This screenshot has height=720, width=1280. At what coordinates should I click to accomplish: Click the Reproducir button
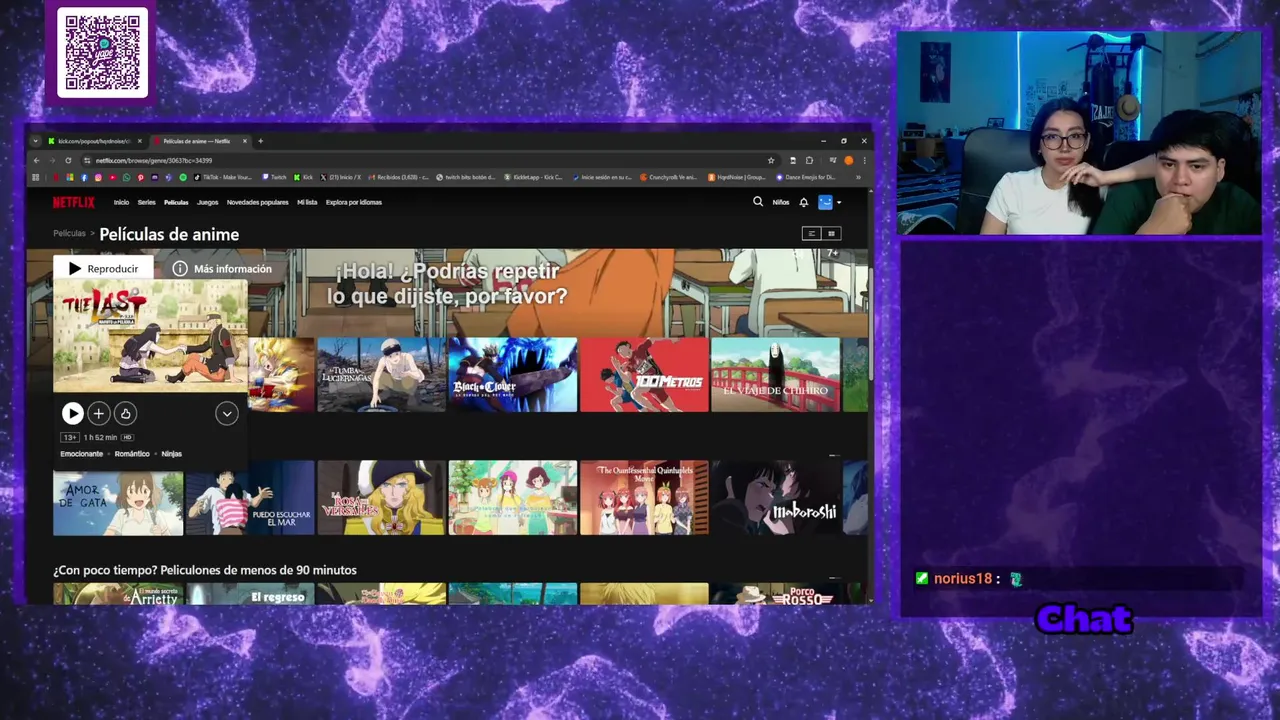pos(103,268)
